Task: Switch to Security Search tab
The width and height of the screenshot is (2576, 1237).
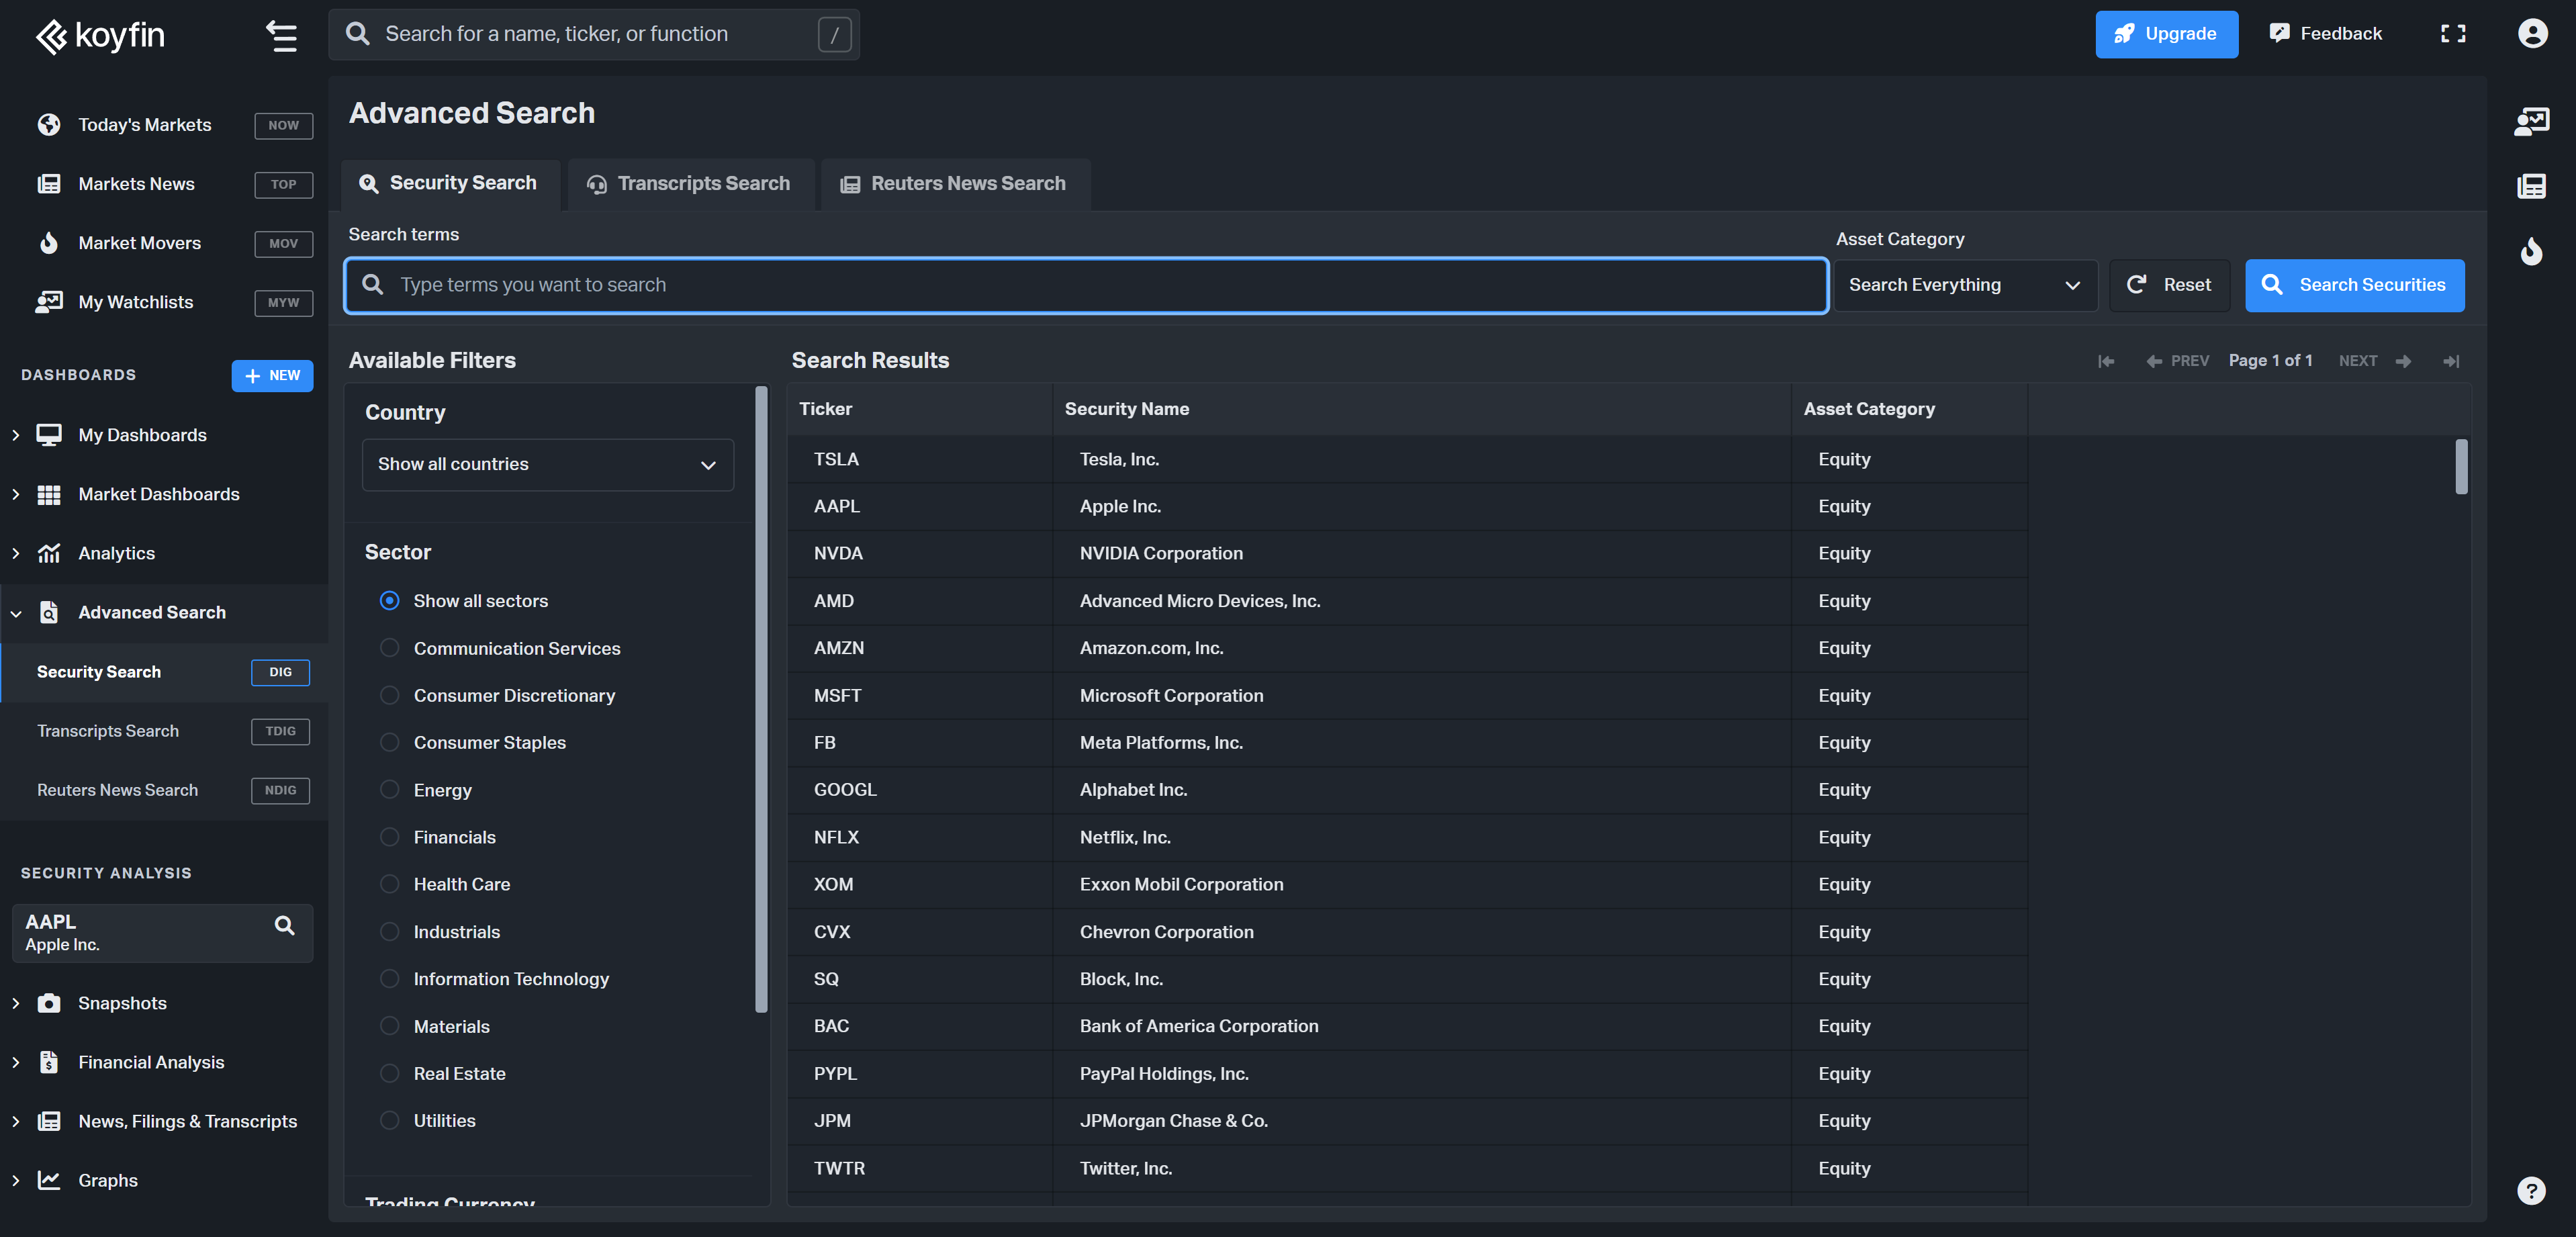Action: click(x=450, y=184)
